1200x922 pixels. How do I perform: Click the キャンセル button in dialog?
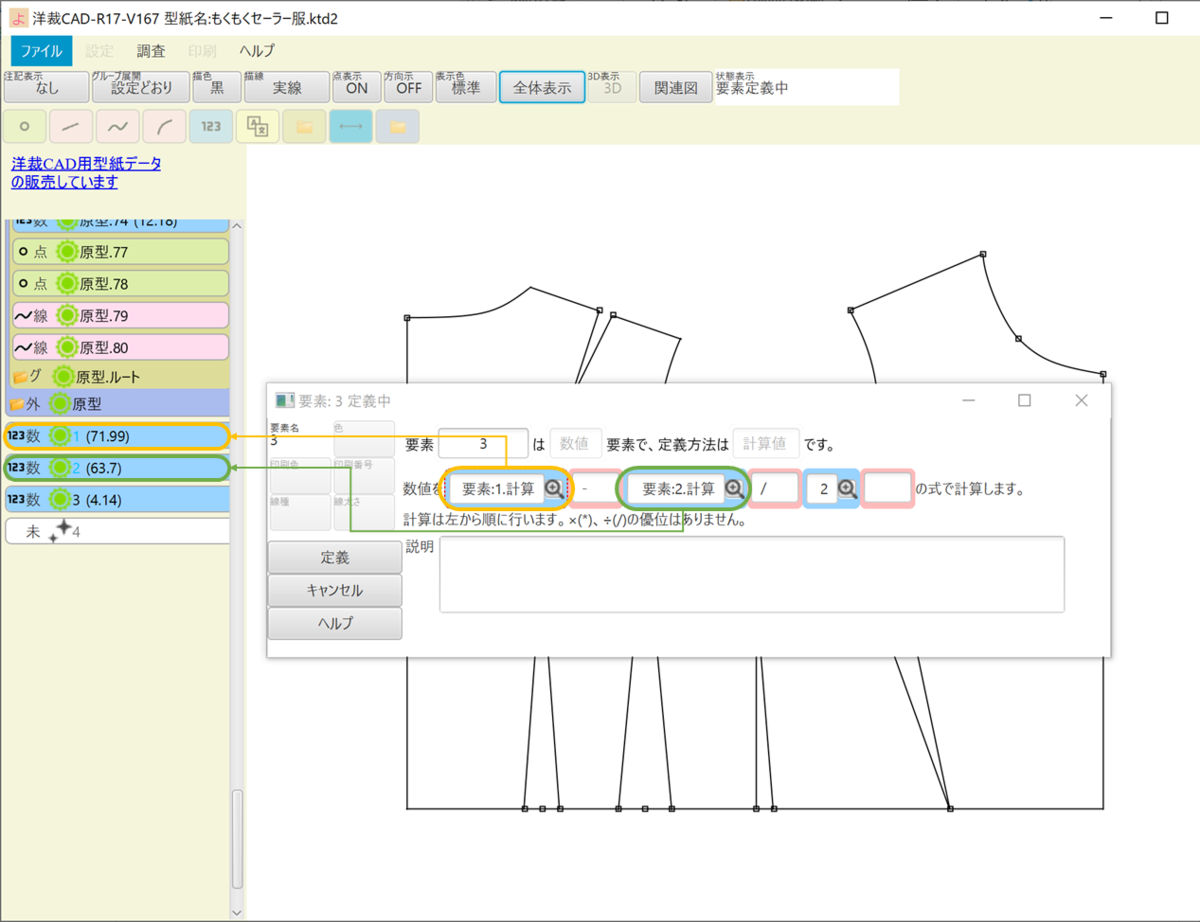[335, 590]
